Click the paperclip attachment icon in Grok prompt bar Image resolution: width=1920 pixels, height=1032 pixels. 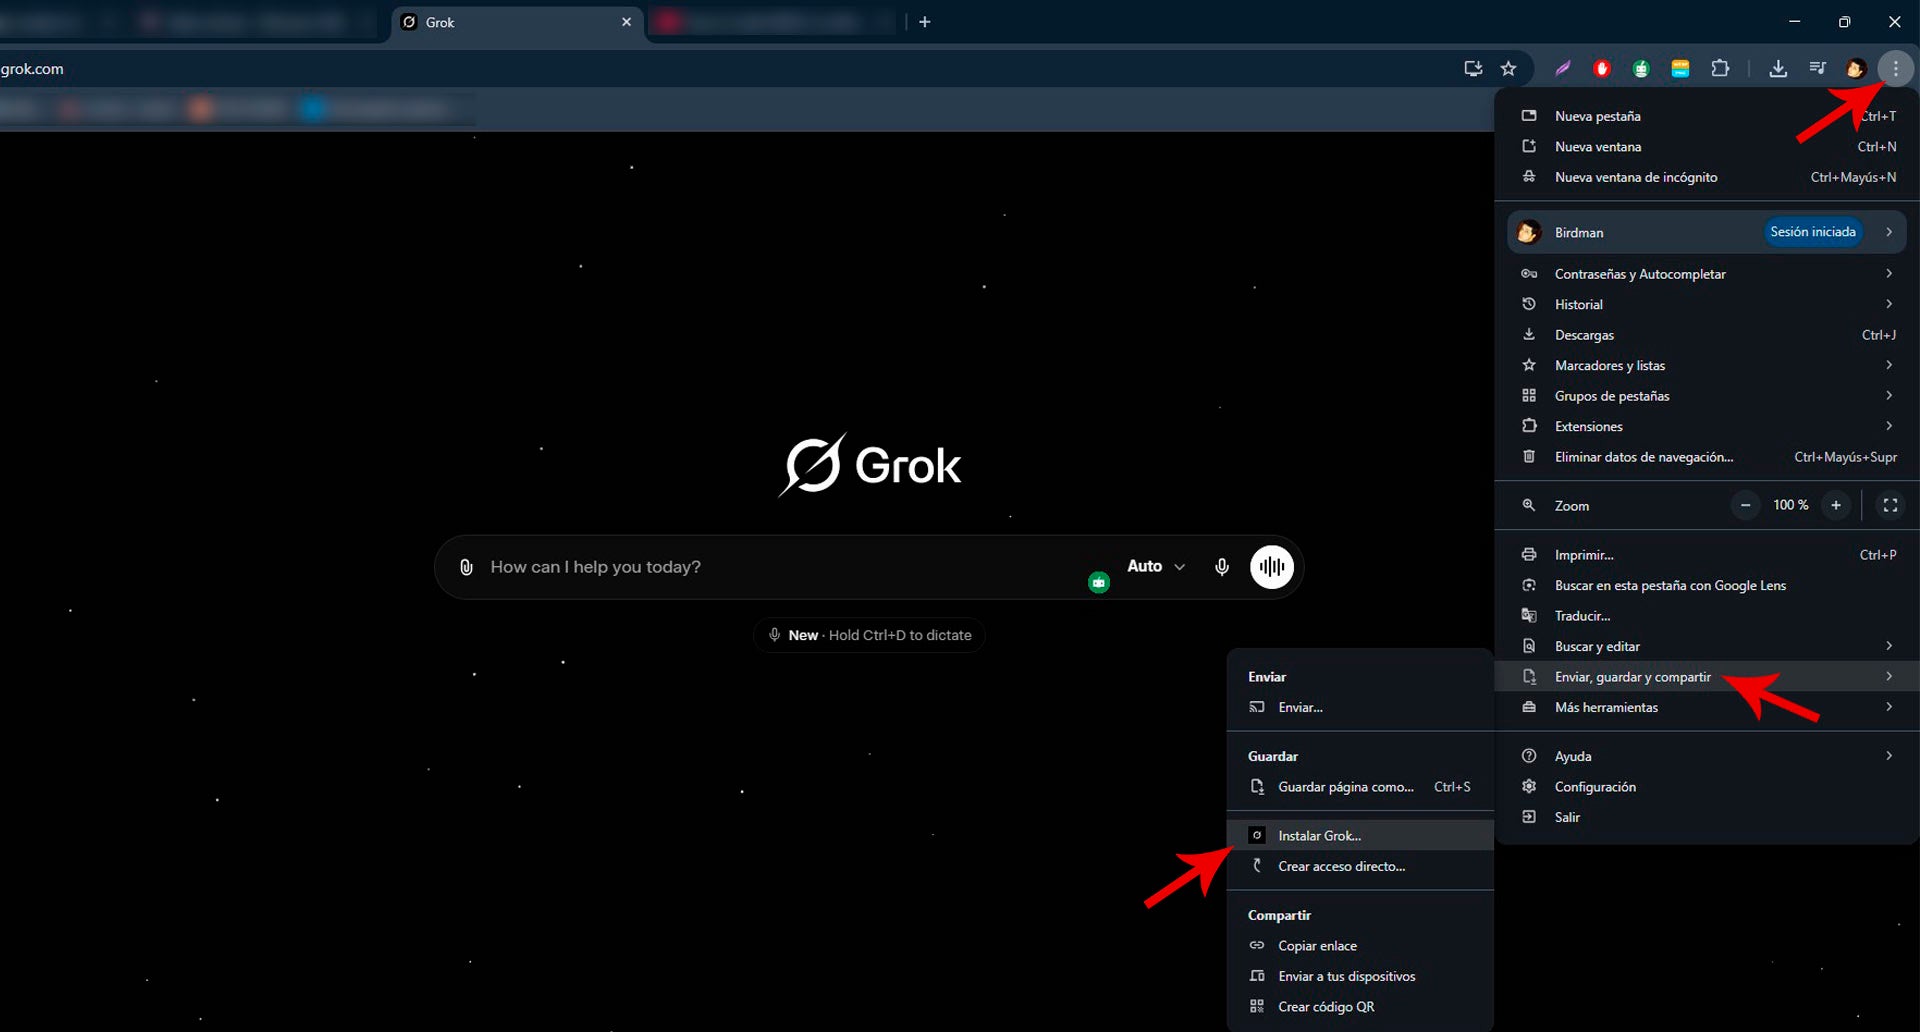(x=465, y=566)
